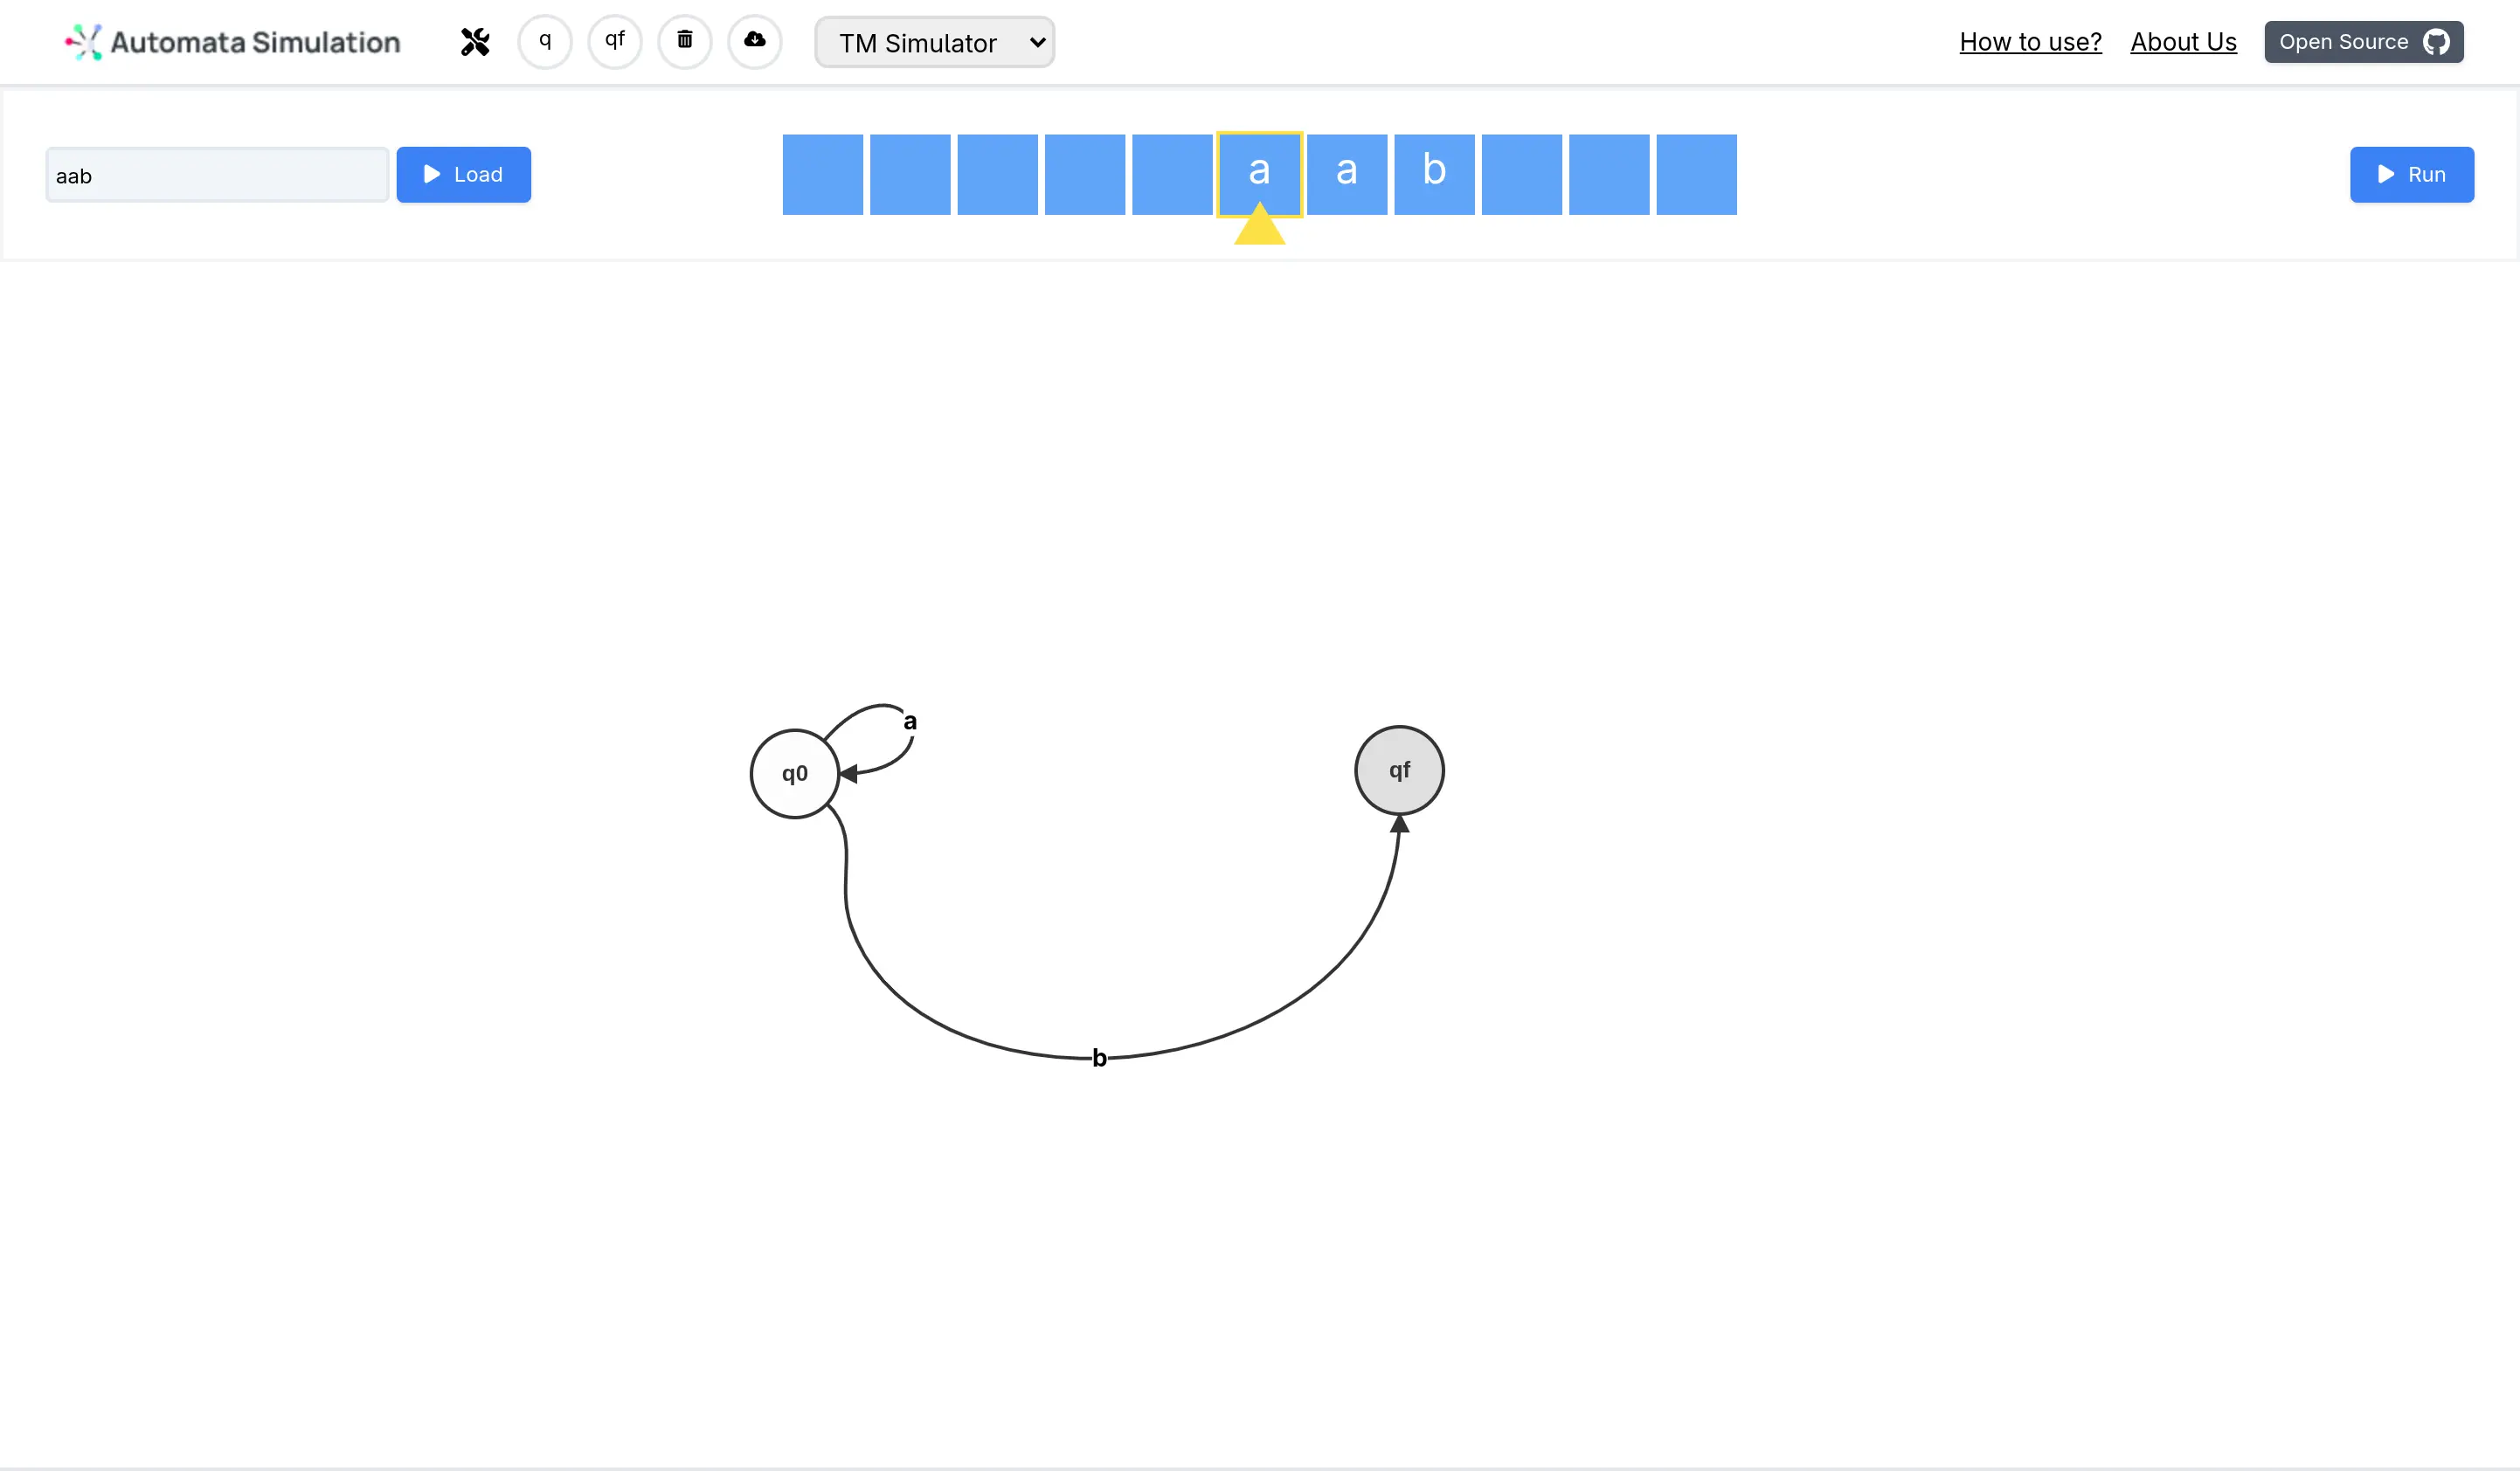Click the GitHub icon in Open Source
Image resolution: width=2520 pixels, height=1471 pixels.
point(2436,42)
